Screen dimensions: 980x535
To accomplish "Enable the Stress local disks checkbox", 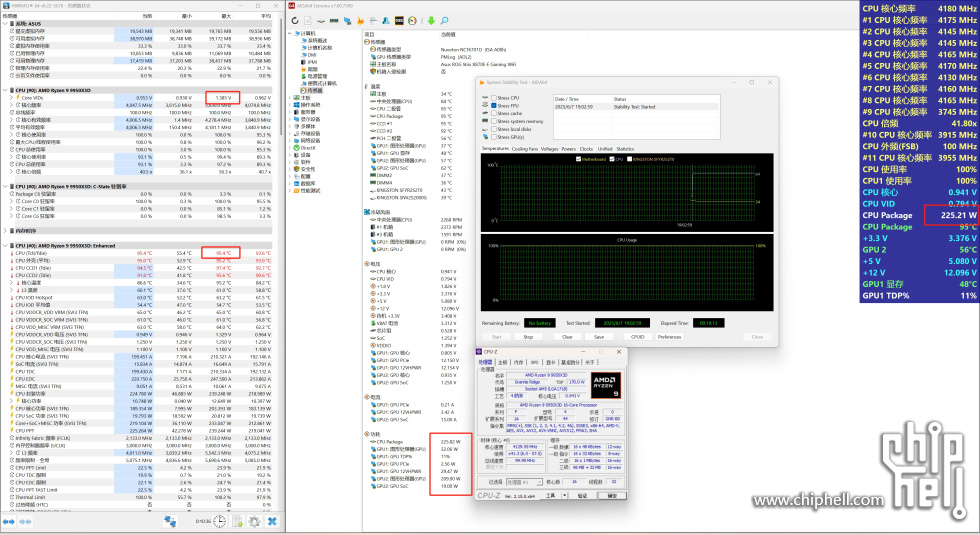I will (x=494, y=129).
